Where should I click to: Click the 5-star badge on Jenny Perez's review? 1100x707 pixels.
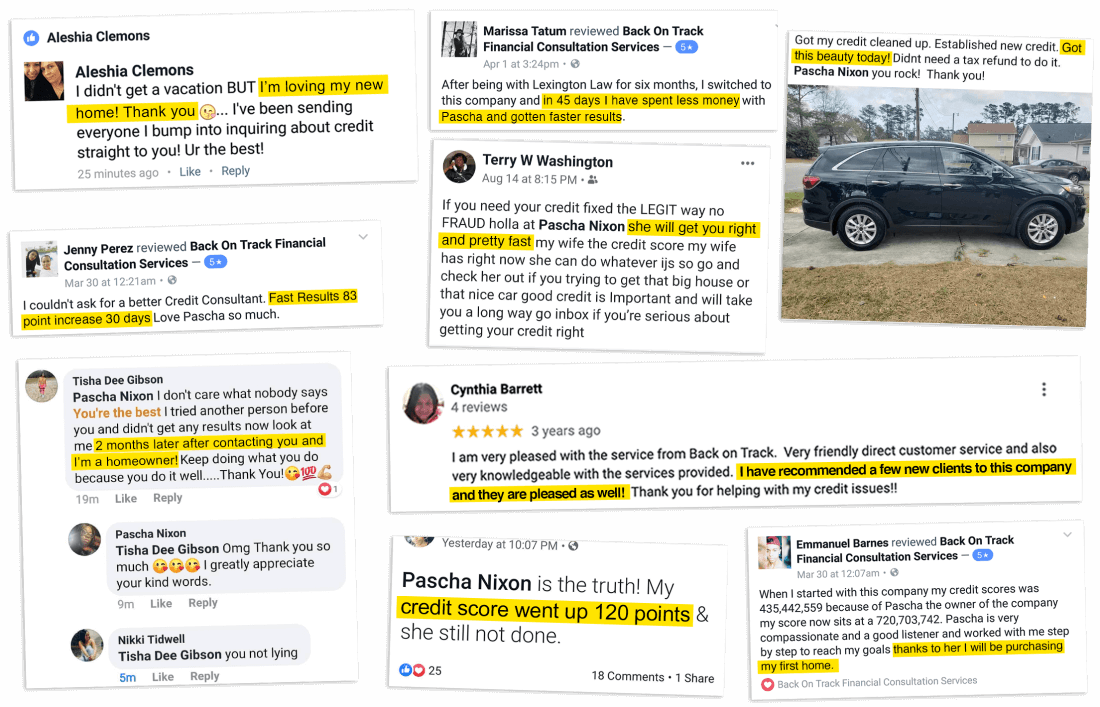coord(215,262)
